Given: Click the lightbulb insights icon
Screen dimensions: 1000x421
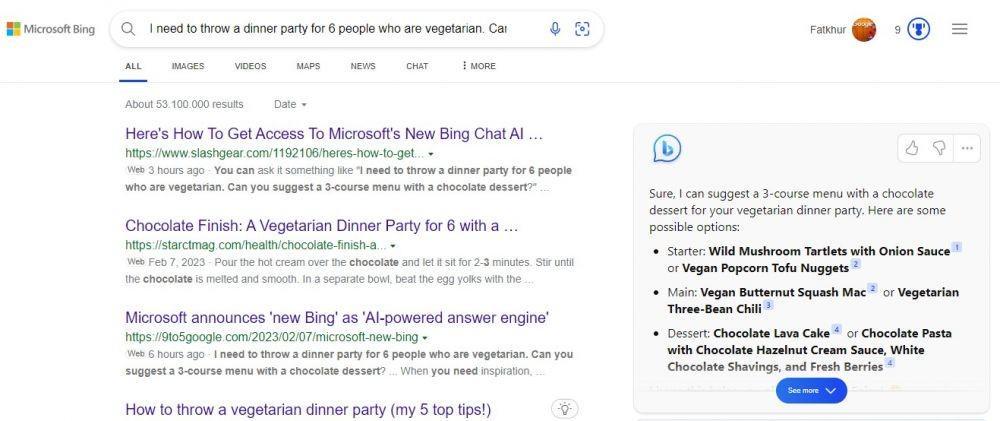Looking at the screenshot, I should pos(564,408).
